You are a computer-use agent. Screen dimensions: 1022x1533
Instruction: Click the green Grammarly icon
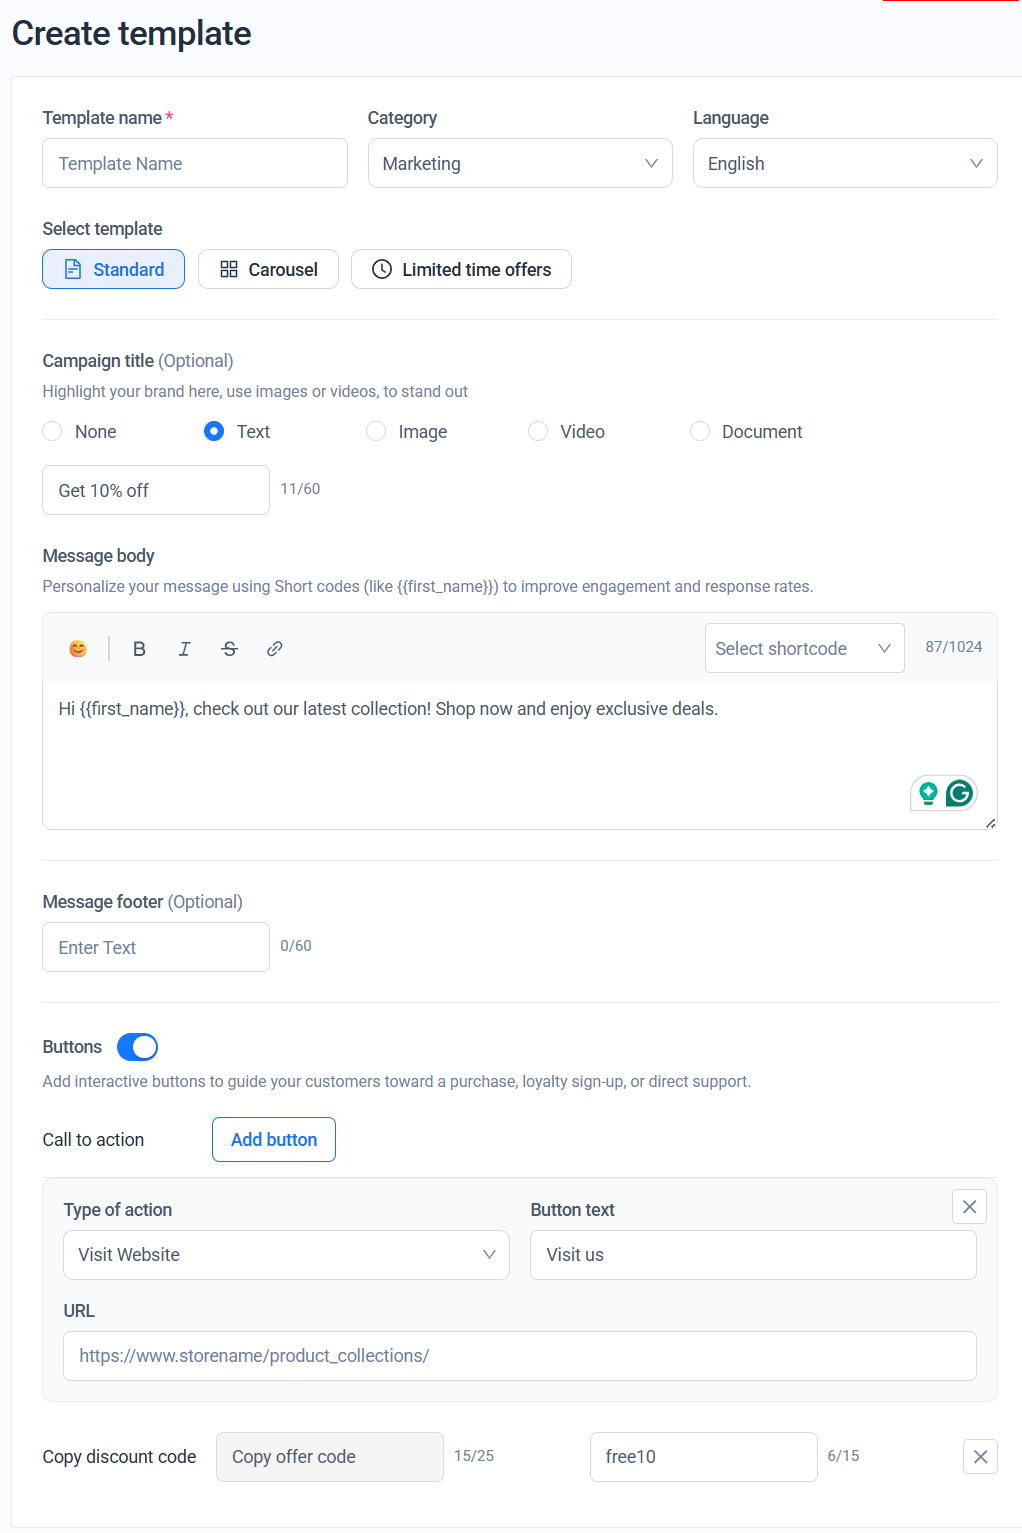pos(959,794)
